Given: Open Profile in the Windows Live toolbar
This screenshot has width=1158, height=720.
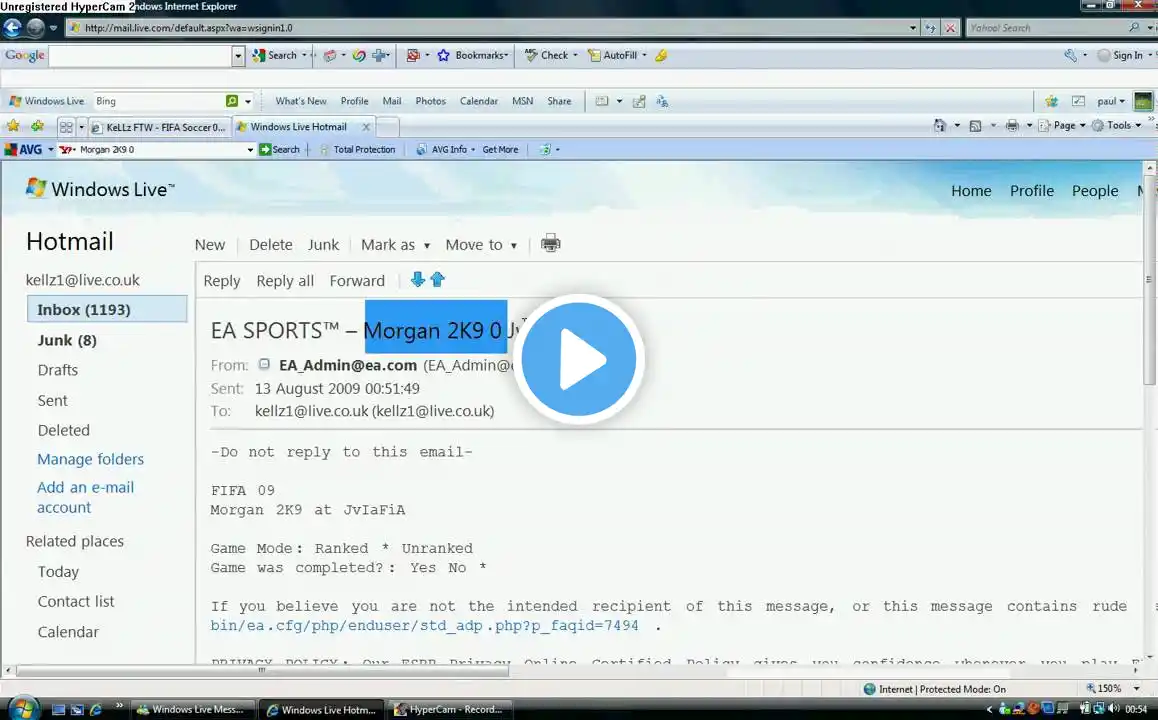Looking at the screenshot, I should 354,101.
